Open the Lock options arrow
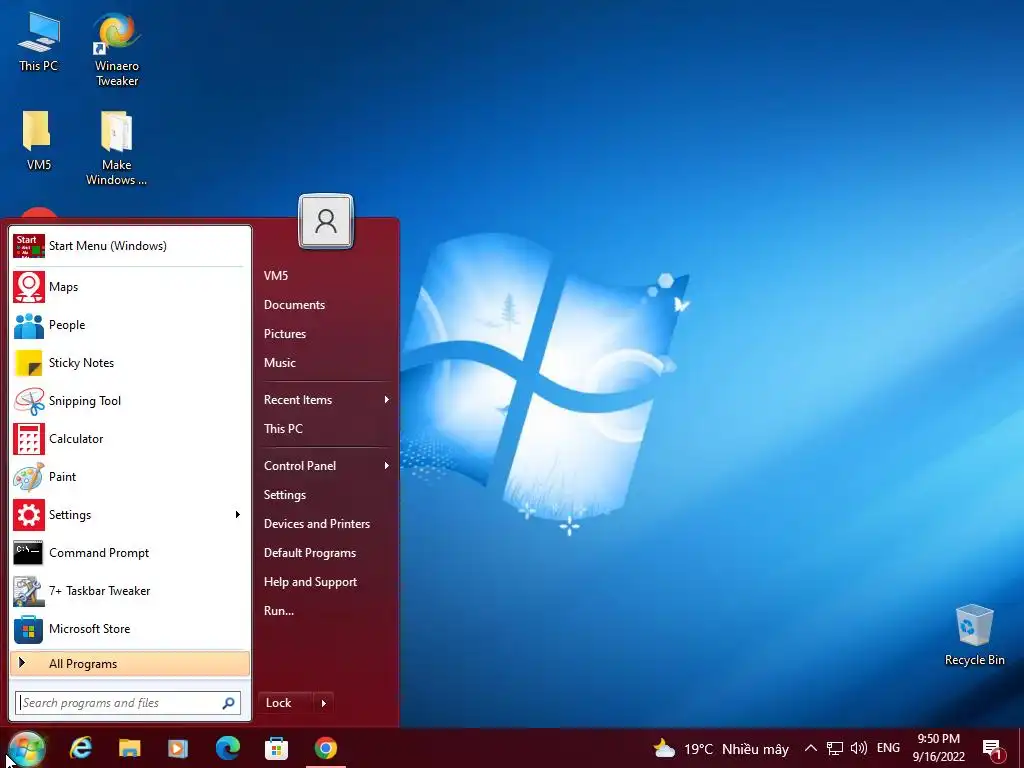This screenshot has width=1024, height=768. click(324, 703)
